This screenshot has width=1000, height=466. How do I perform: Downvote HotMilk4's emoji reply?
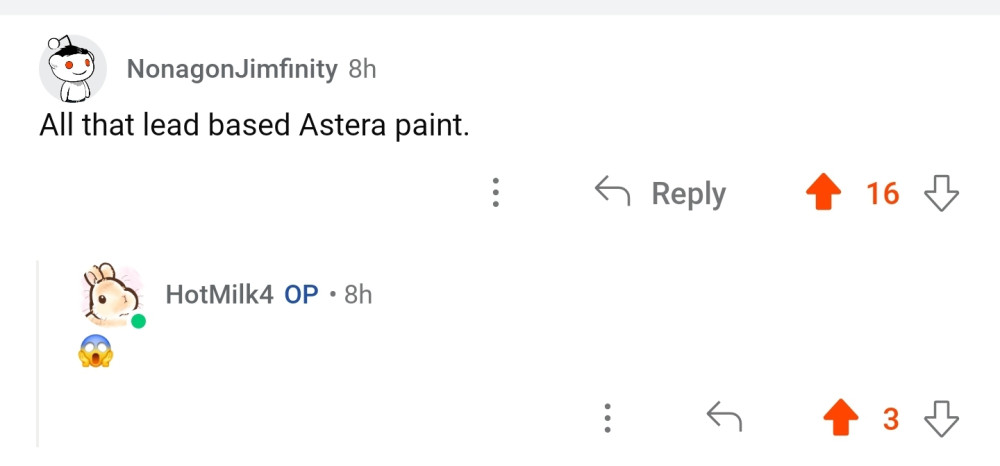941,418
